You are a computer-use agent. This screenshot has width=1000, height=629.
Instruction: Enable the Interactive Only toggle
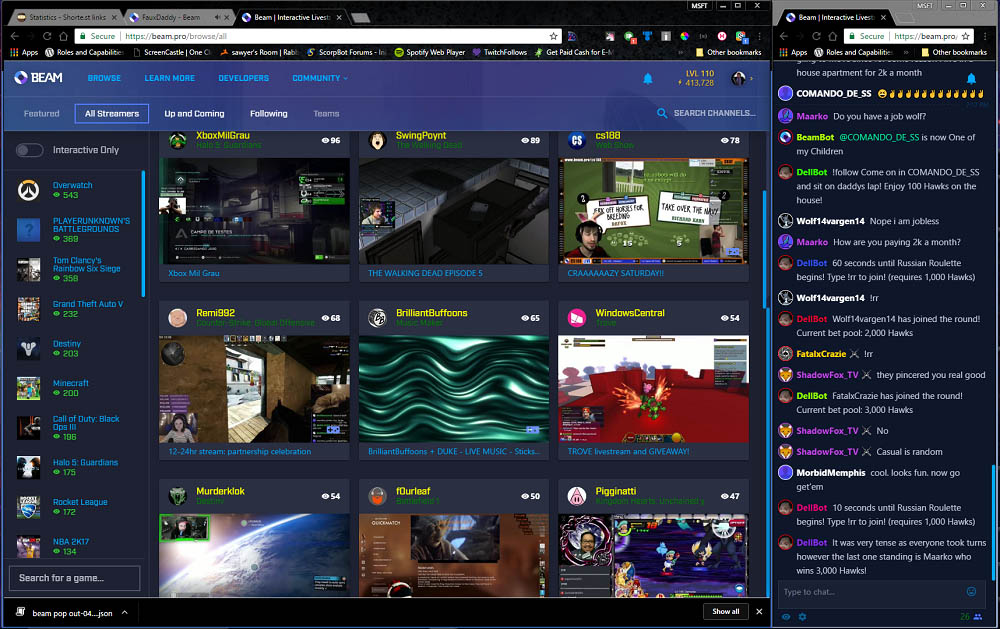[x=30, y=148]
